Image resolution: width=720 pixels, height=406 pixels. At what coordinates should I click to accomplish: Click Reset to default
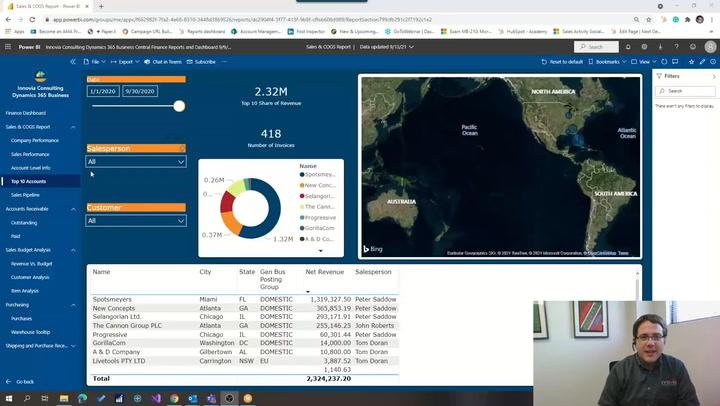(x=562, y=62)
